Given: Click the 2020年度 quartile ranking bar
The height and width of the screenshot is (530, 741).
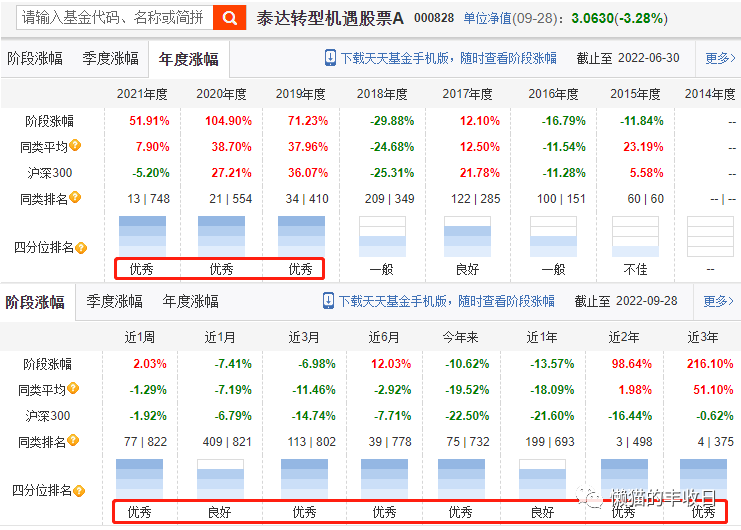Looking at the screenshot, I should 221,236.
